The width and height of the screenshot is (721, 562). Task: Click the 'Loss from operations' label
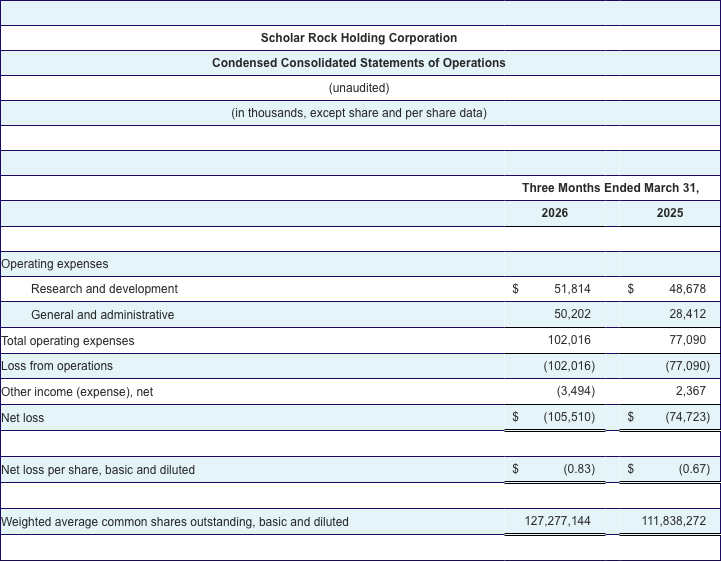tap(57, 366)
